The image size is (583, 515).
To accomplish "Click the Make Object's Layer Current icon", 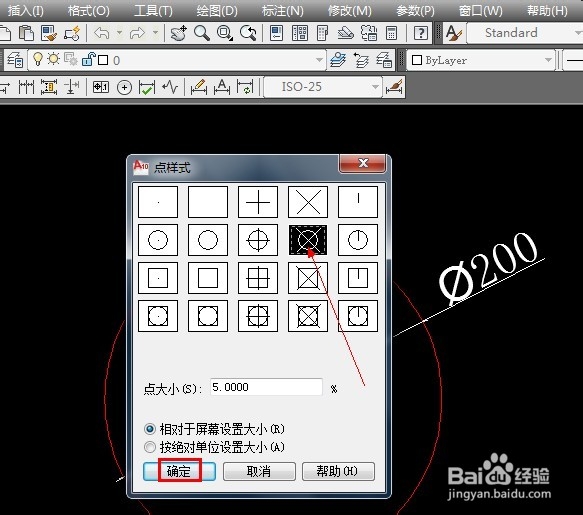I will point(338,60).
